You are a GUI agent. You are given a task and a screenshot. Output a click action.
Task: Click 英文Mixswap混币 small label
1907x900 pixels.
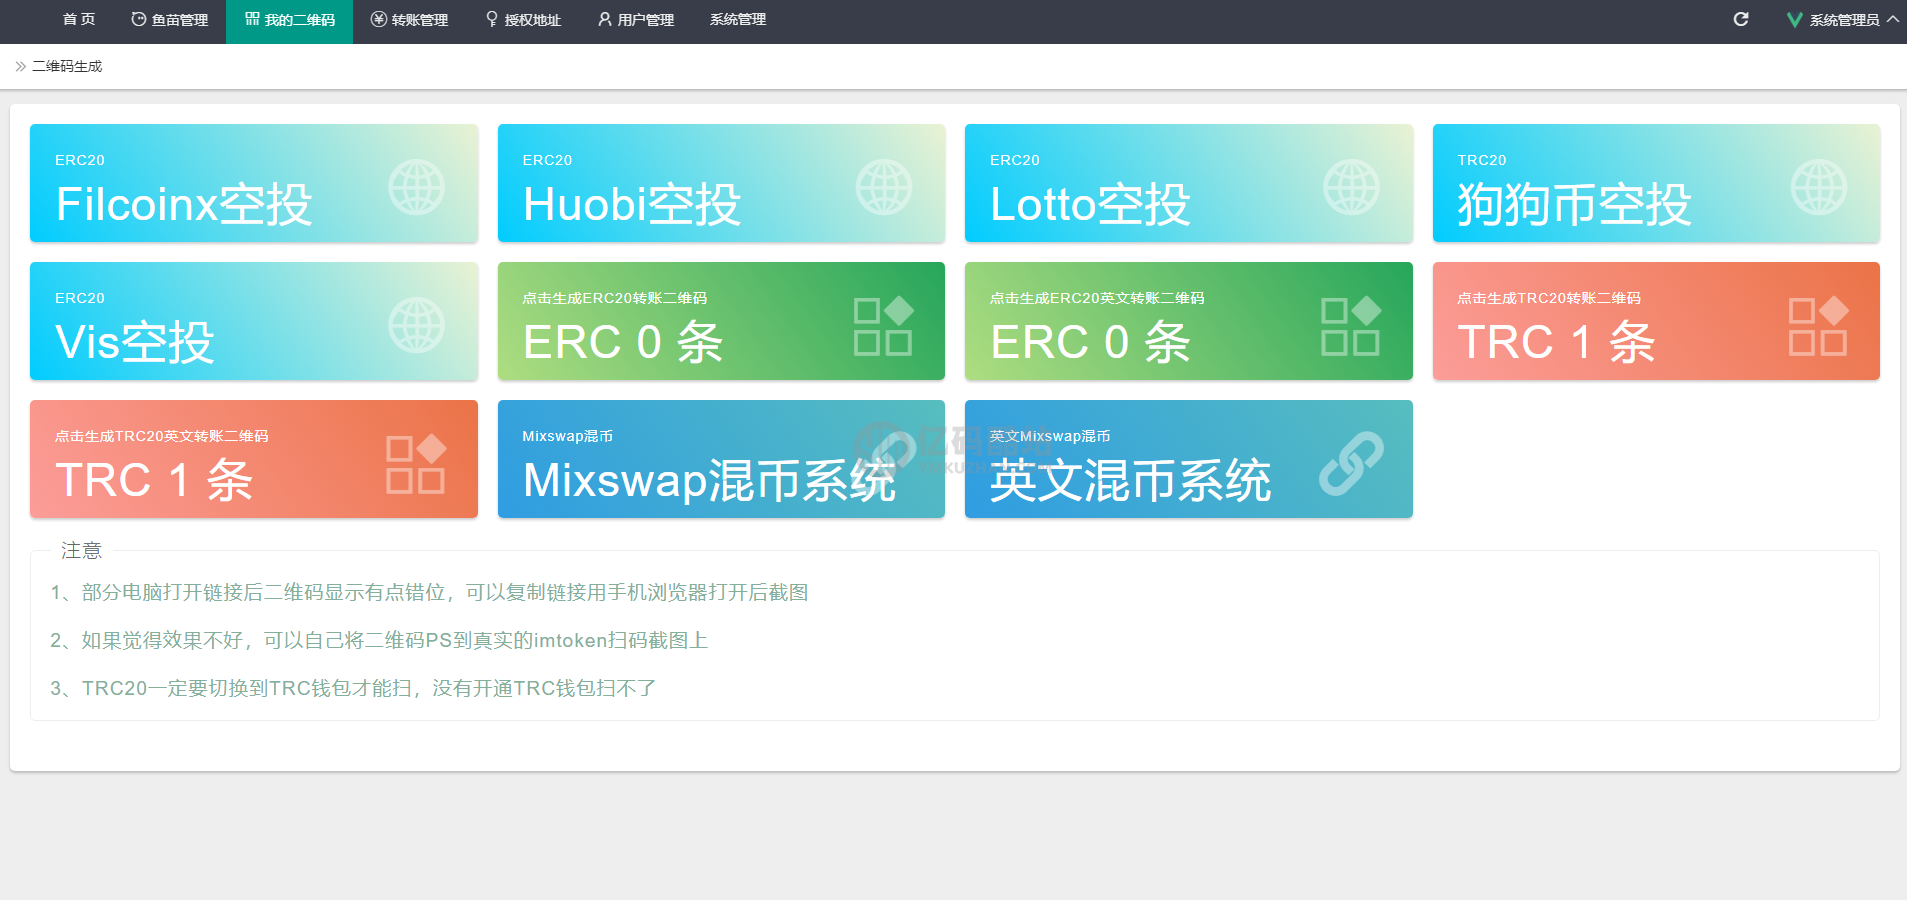tap(1050, 436)
